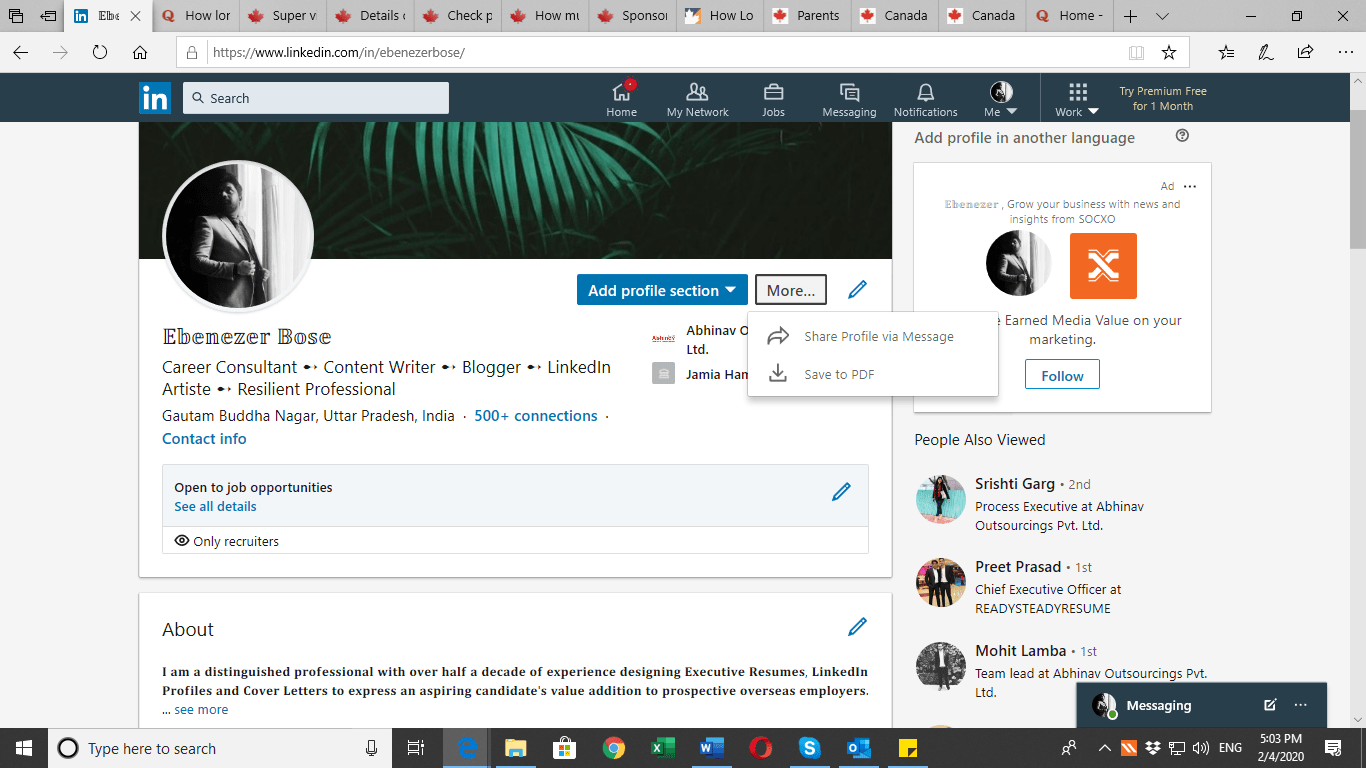1366x768 pixels.
Task: Share this page from browser toolbar
Action: click(x=1305, y=52)
